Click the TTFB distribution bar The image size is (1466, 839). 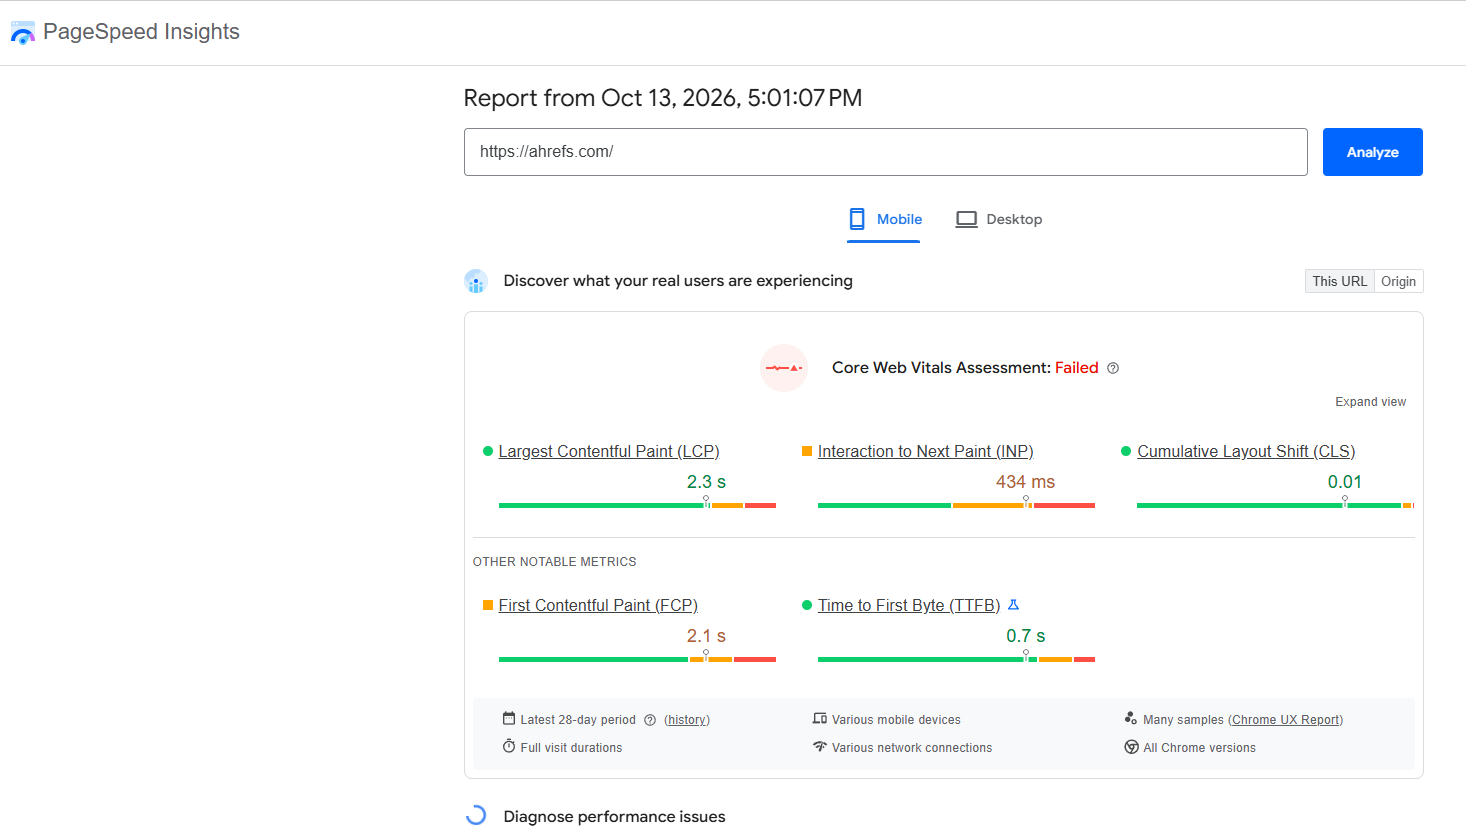(956, 659)
